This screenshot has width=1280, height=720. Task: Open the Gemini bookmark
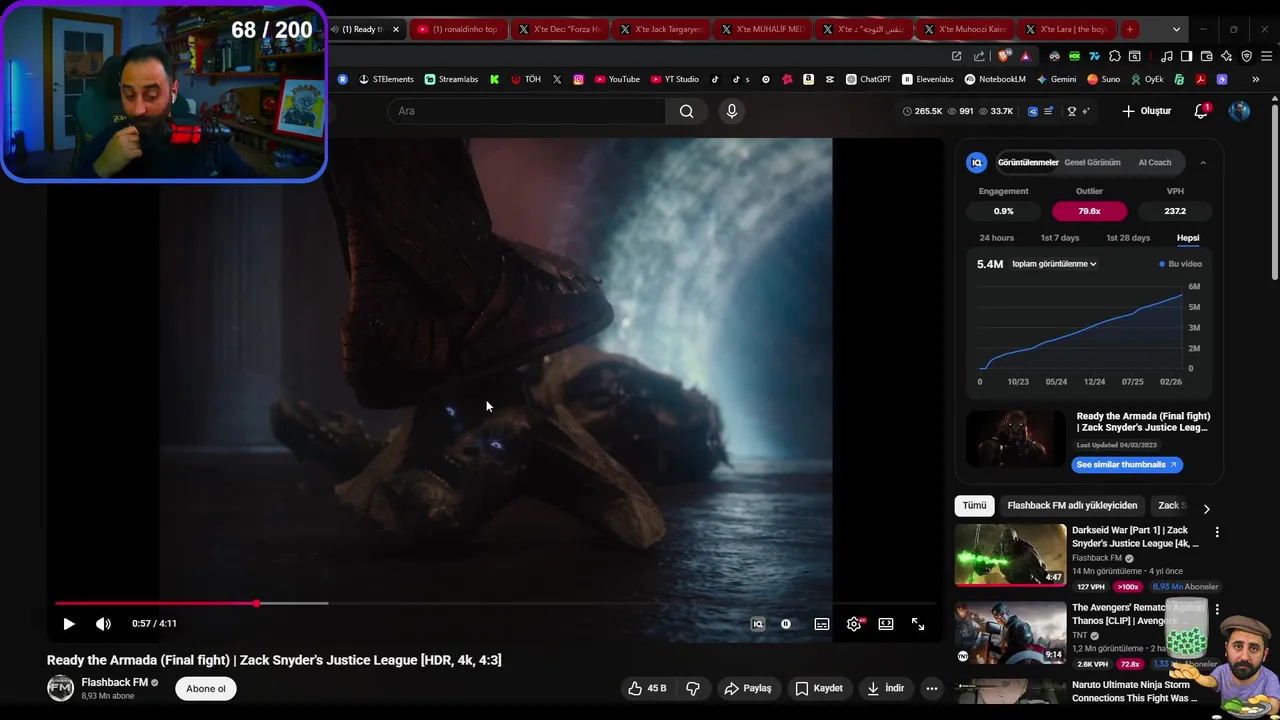(x=1057, y=79)
